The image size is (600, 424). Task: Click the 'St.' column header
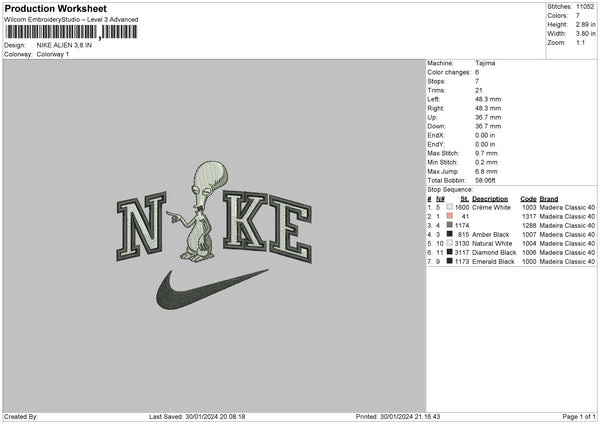465,199
